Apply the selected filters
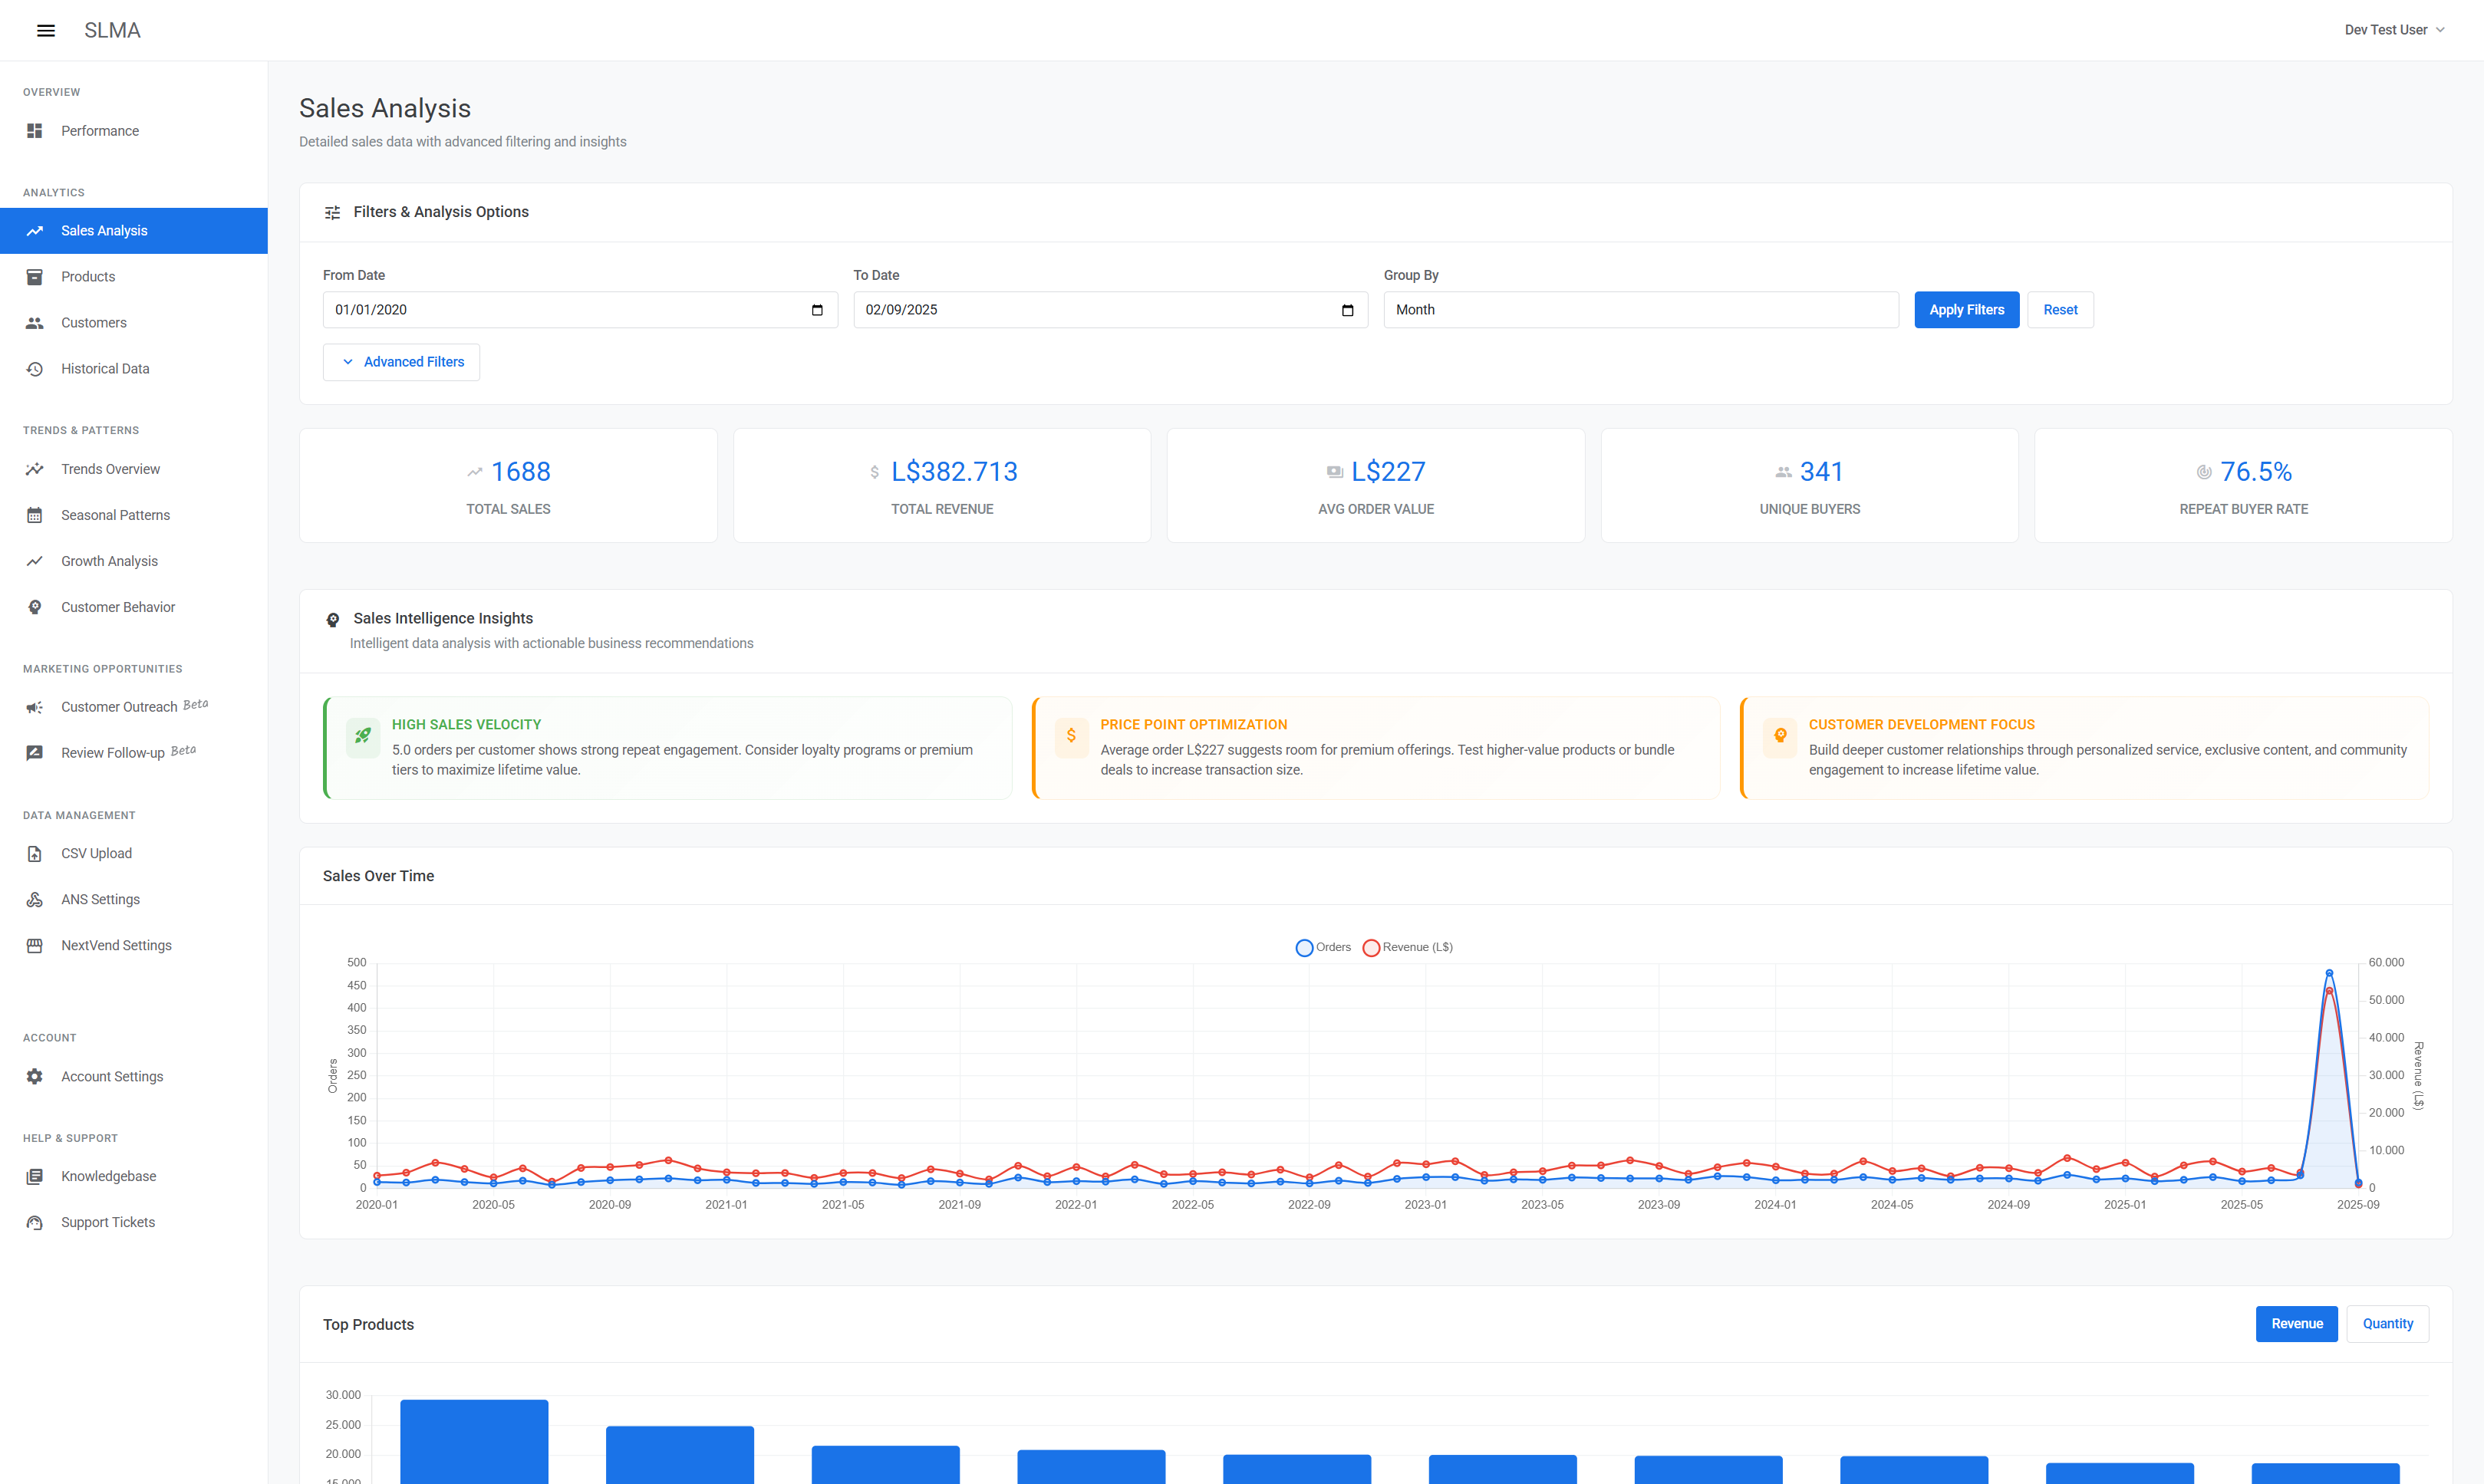The width and height of the screenshot is (2484, 1484). (x=1966, y=310)
